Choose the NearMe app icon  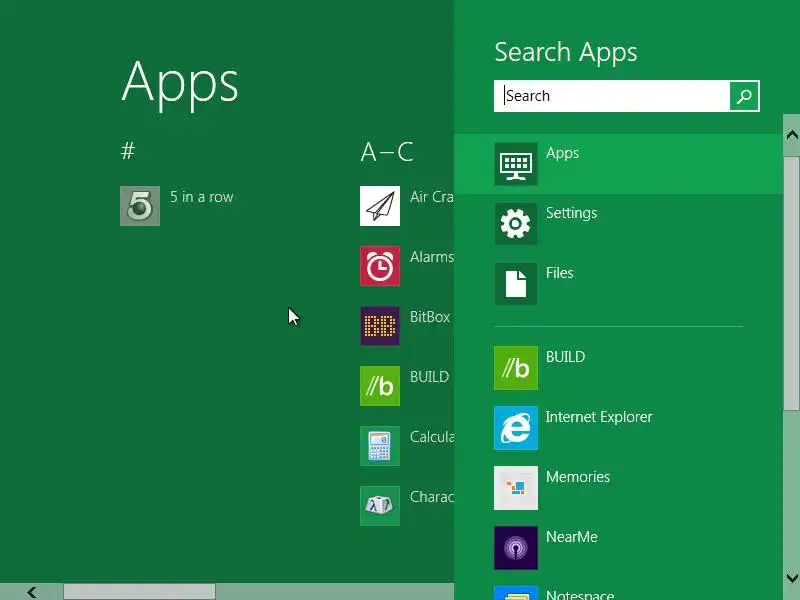point(516,548)
